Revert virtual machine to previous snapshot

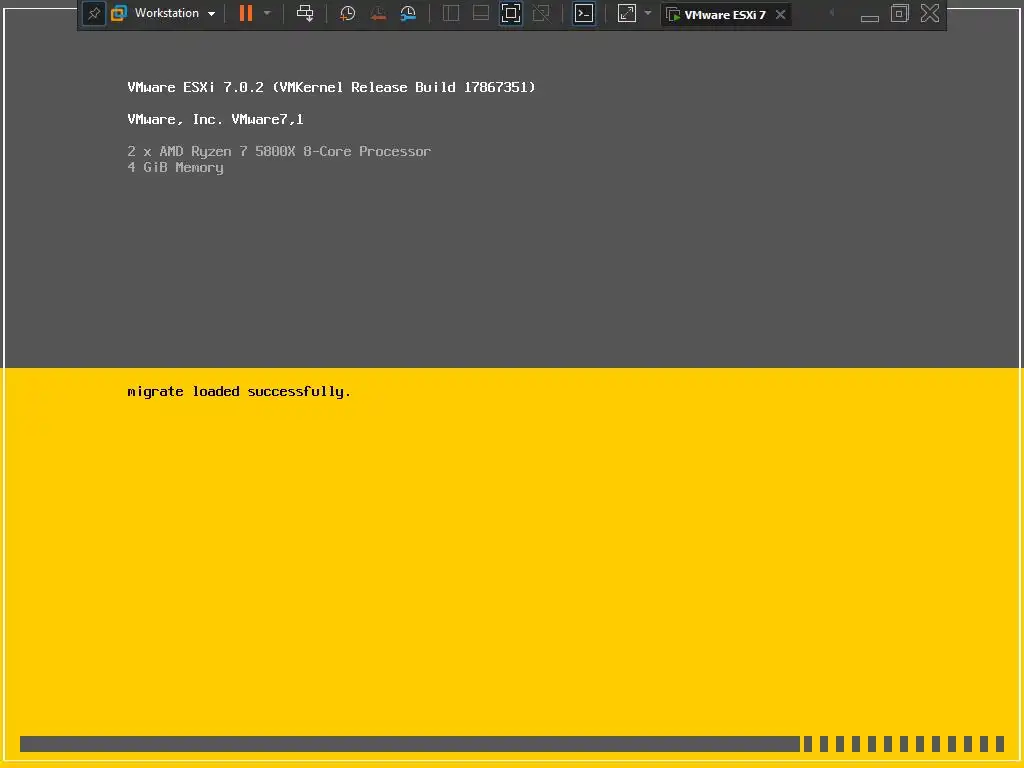coord(378,13)
